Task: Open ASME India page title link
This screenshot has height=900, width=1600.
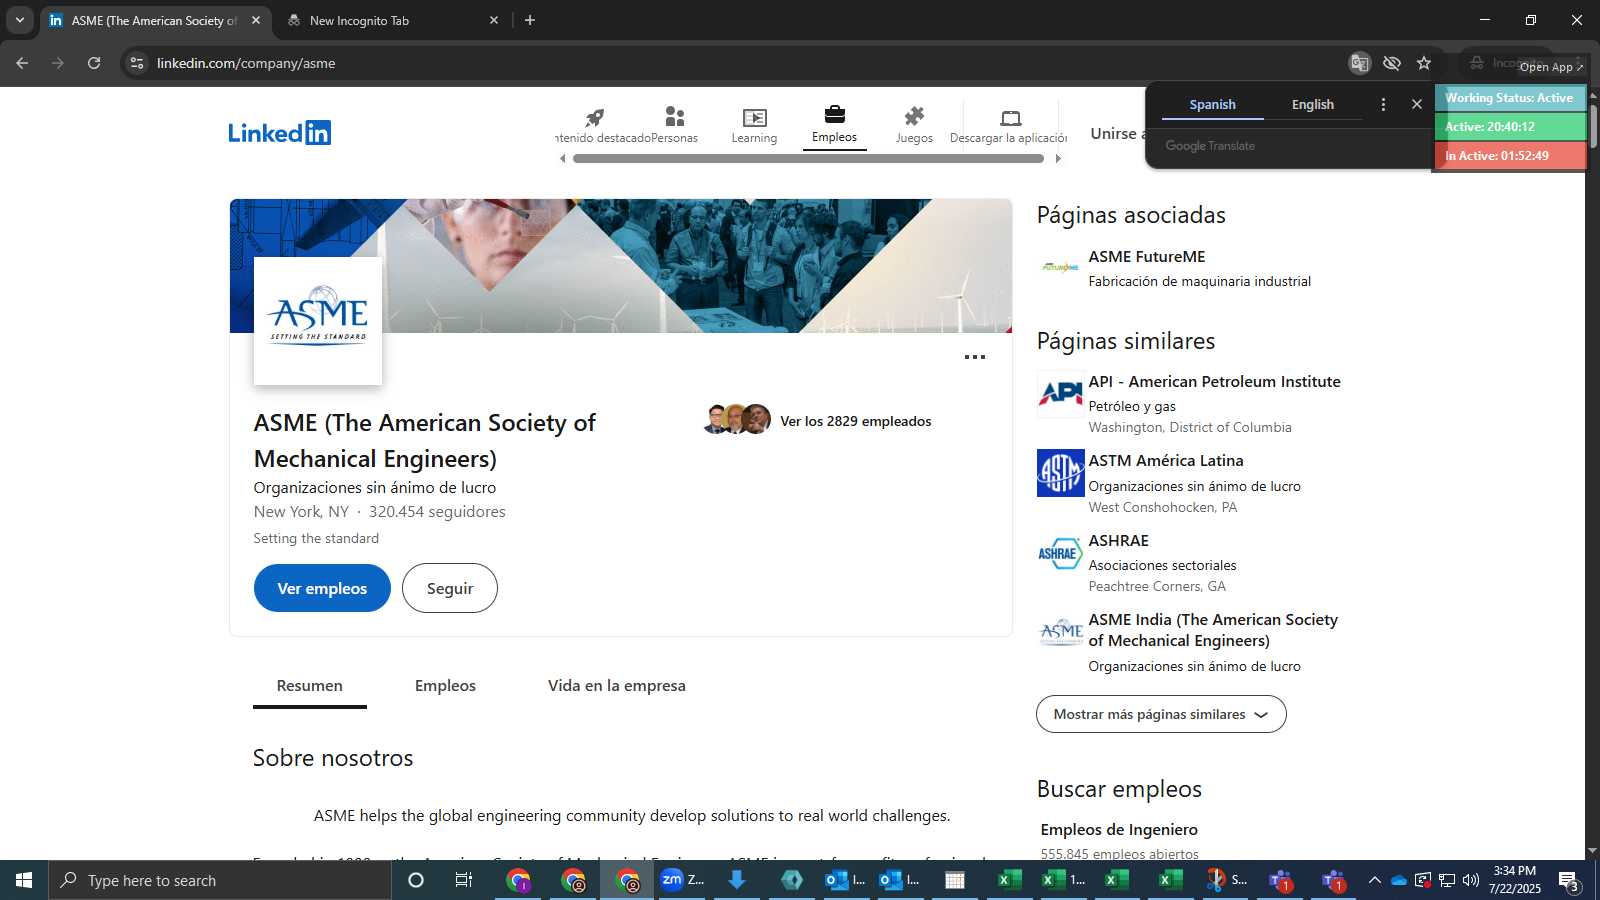Action: point(1213,630)
